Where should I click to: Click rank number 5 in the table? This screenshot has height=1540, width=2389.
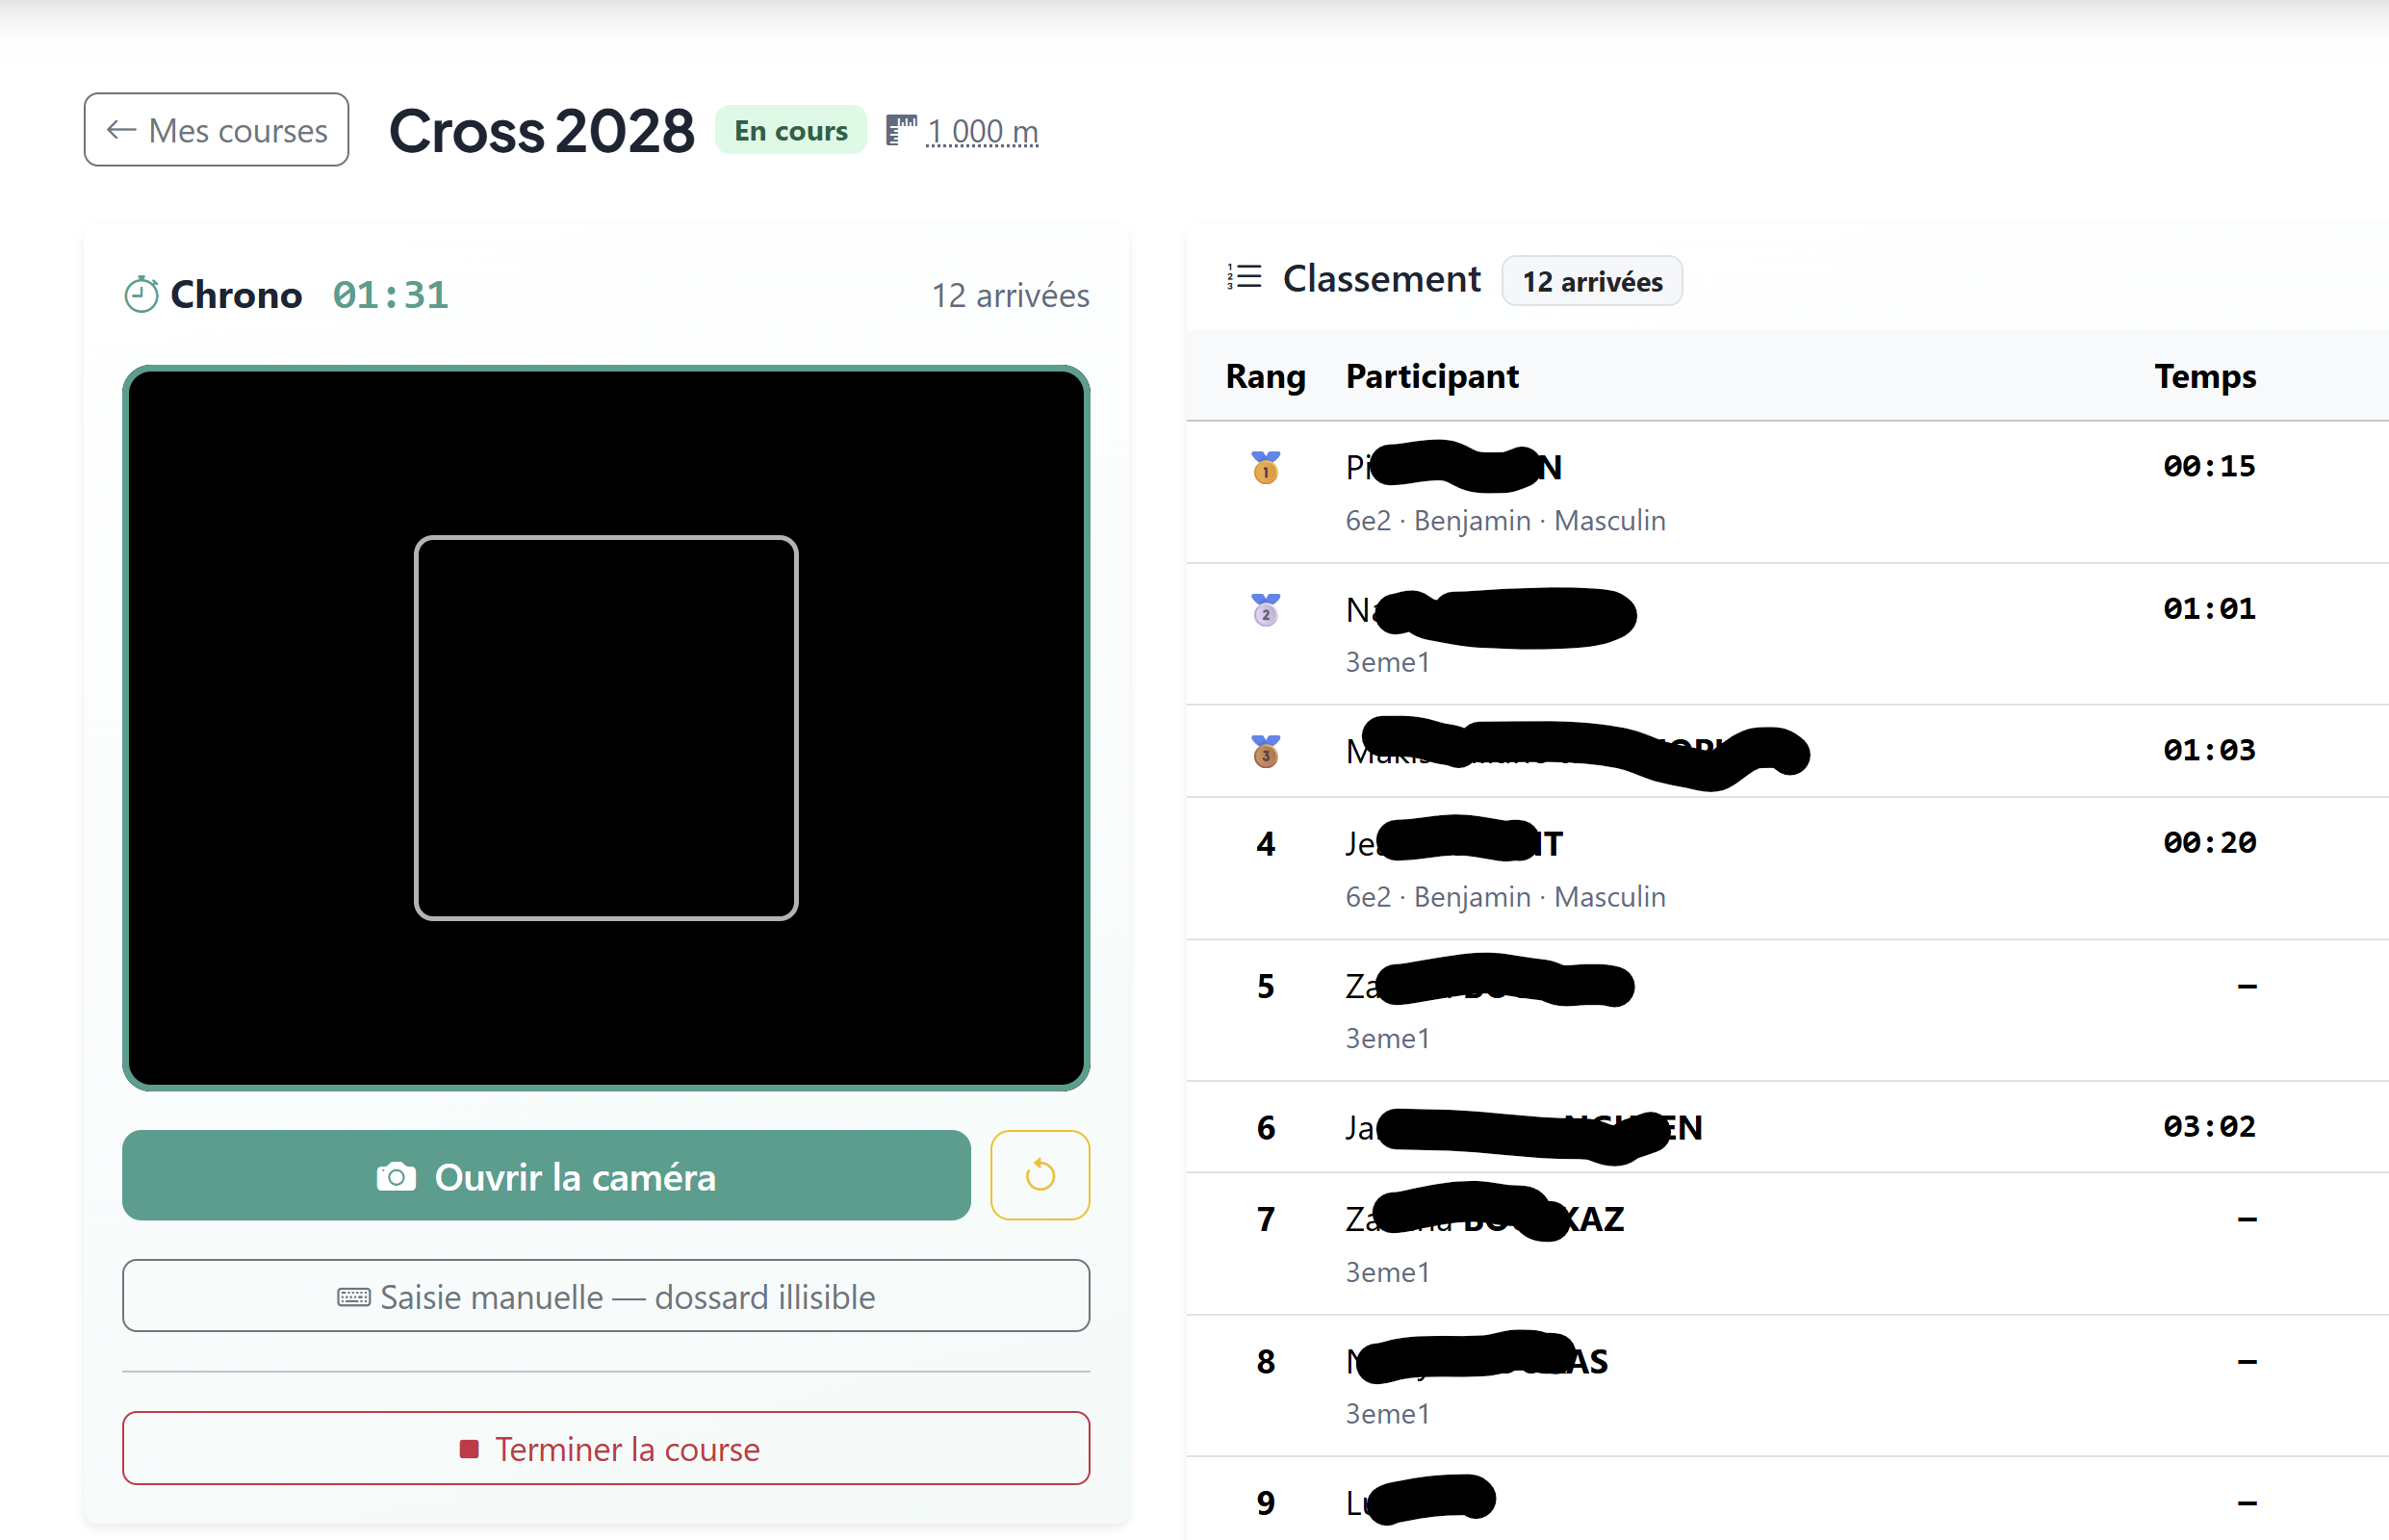1265,986
